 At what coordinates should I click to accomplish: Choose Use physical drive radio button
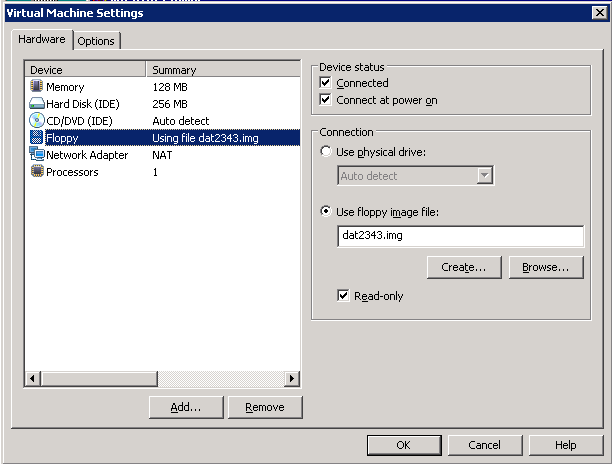326,152
